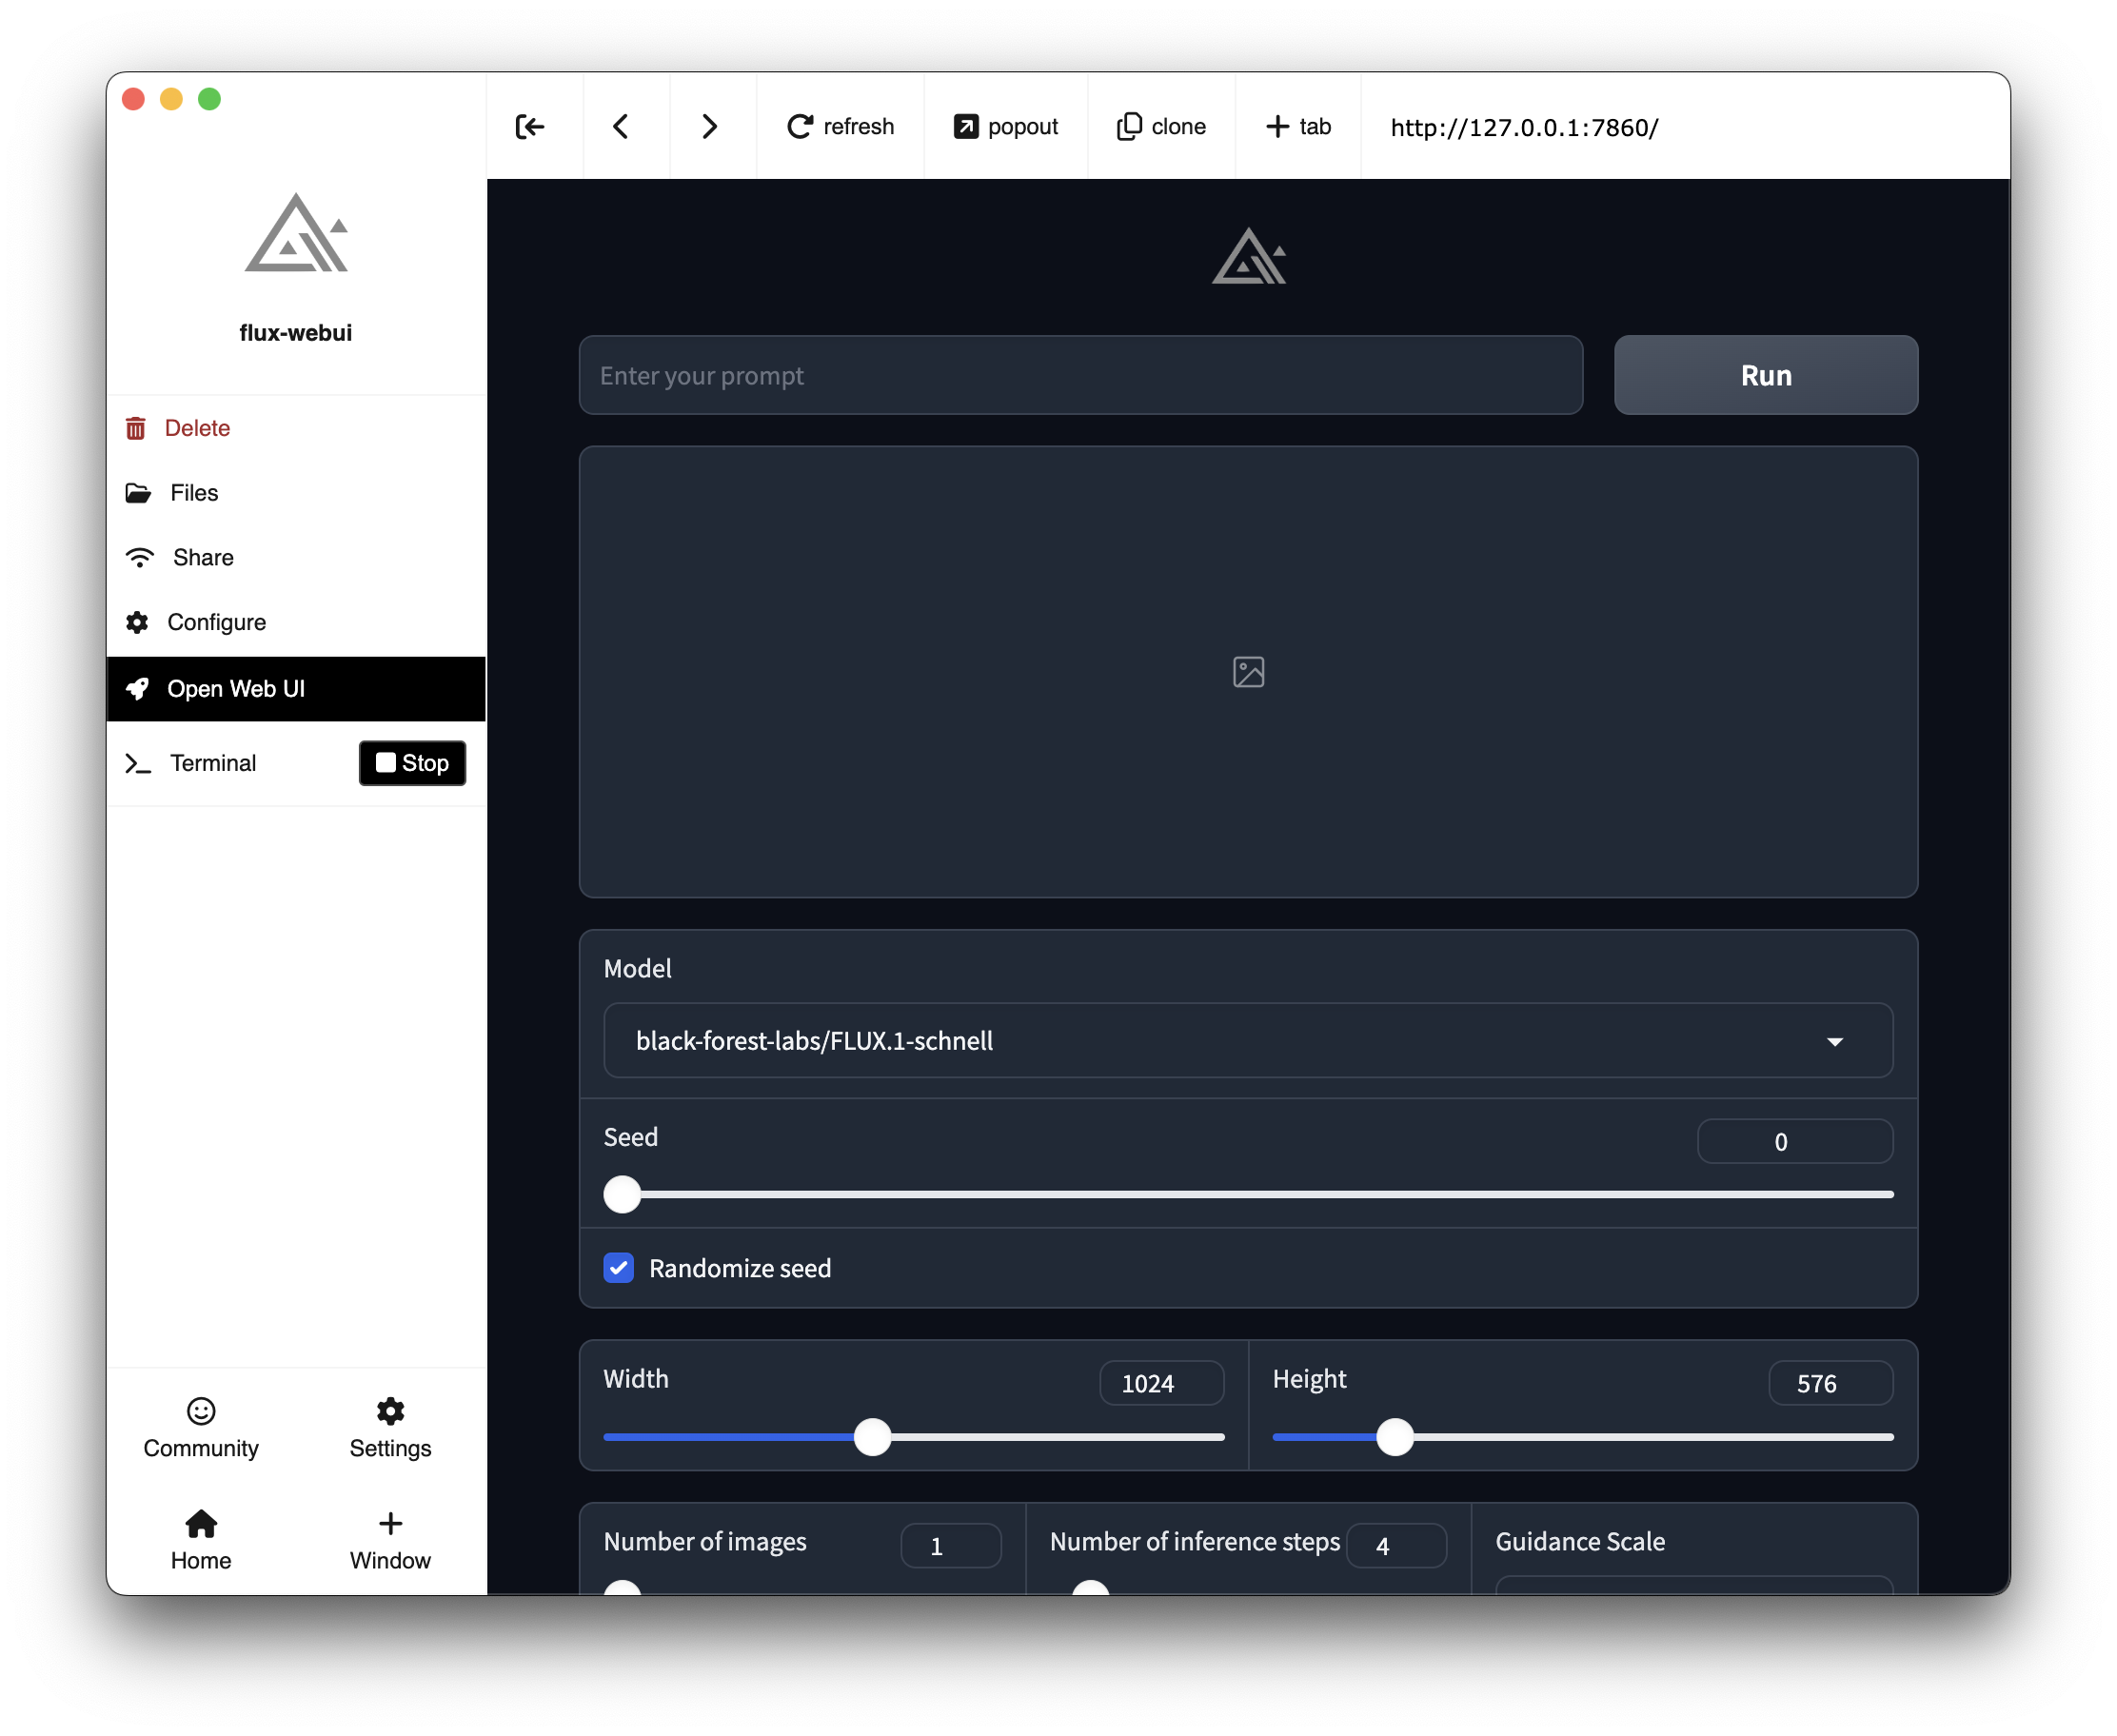Navigate forward with the right navigation arrow
The height and width of the screenshot is (1736, 2117).
(709, 126)
